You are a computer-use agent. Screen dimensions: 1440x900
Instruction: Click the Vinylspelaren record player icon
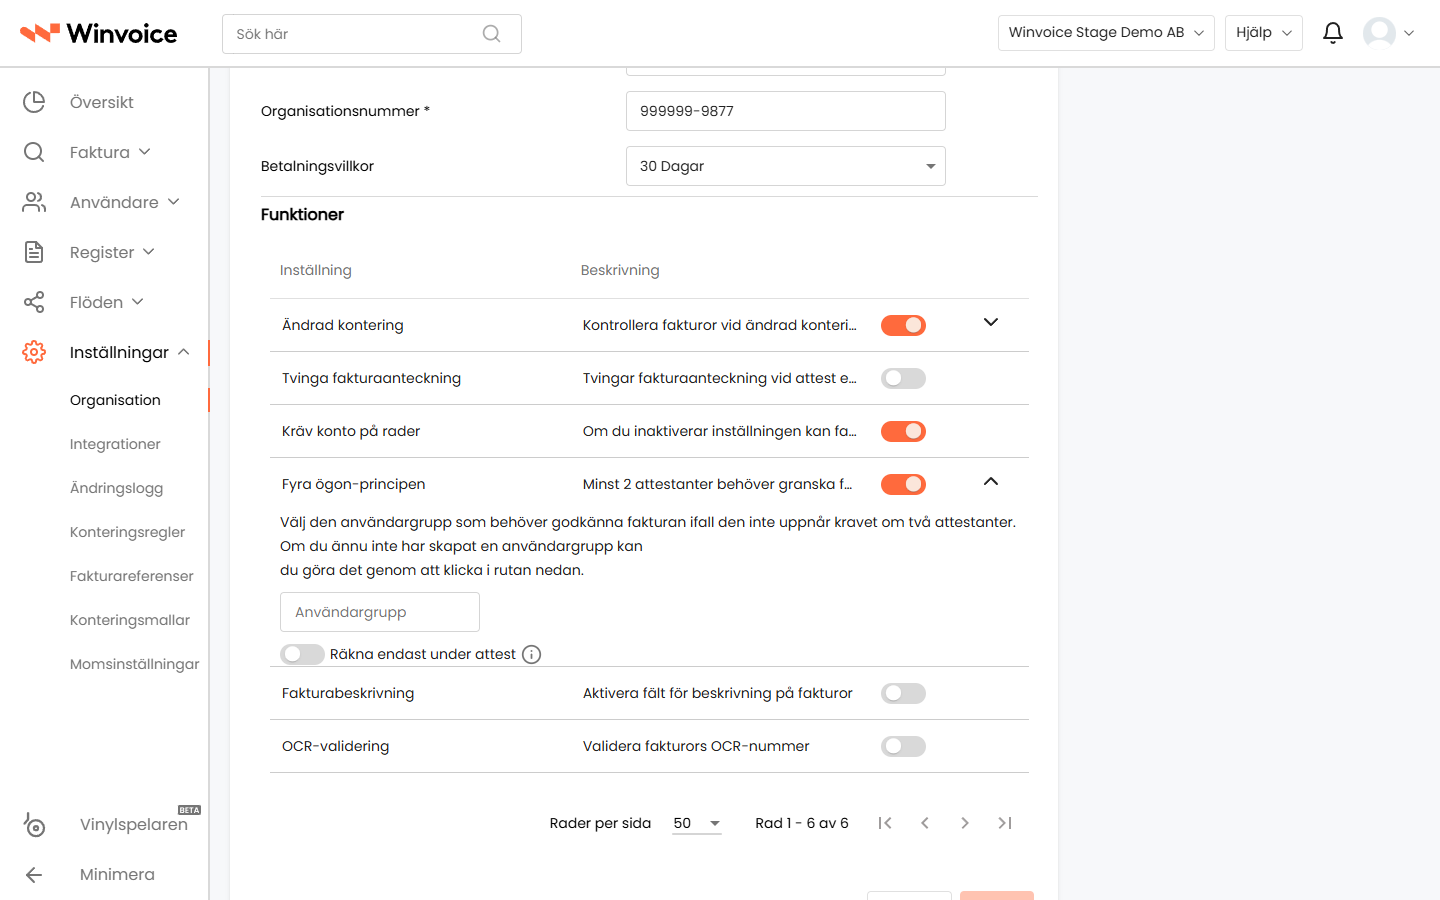(x=34, y=824)
